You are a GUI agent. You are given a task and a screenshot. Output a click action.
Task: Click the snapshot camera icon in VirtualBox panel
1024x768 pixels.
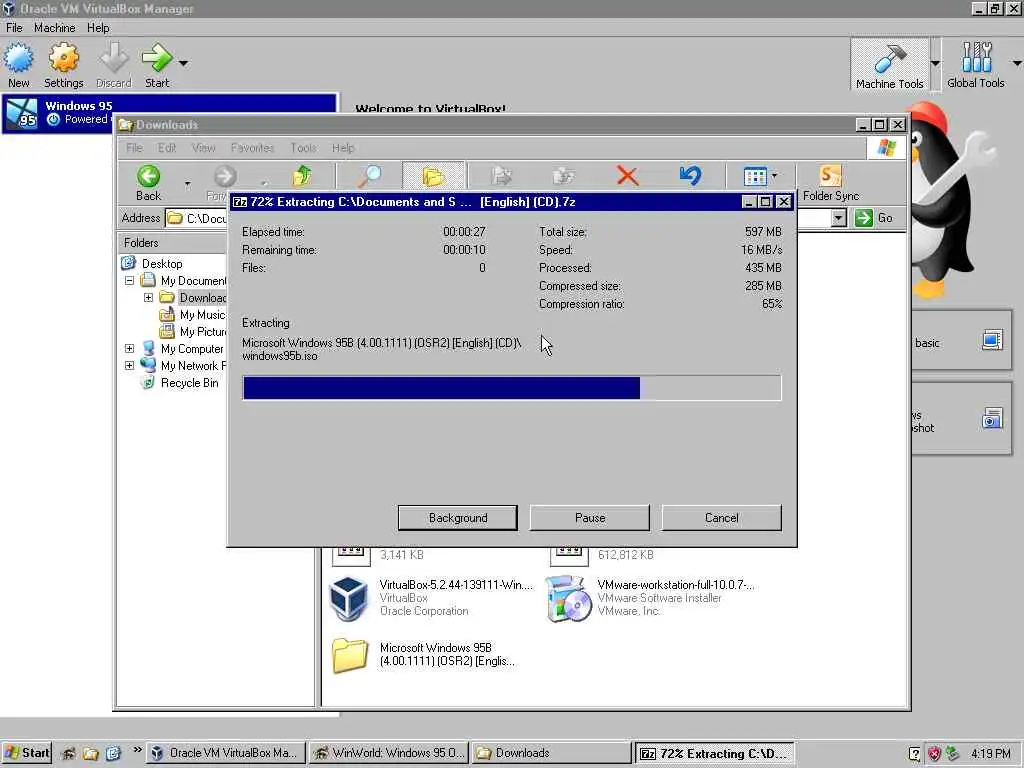point(991,419)
